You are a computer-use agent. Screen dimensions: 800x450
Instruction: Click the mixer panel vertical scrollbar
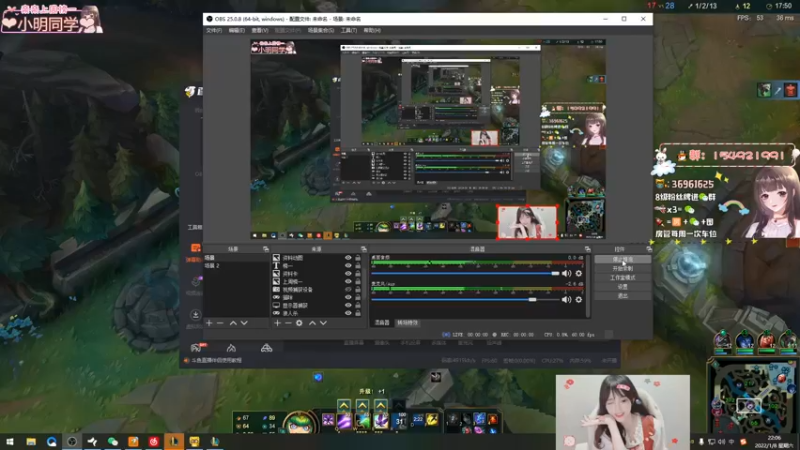(588, 286)
